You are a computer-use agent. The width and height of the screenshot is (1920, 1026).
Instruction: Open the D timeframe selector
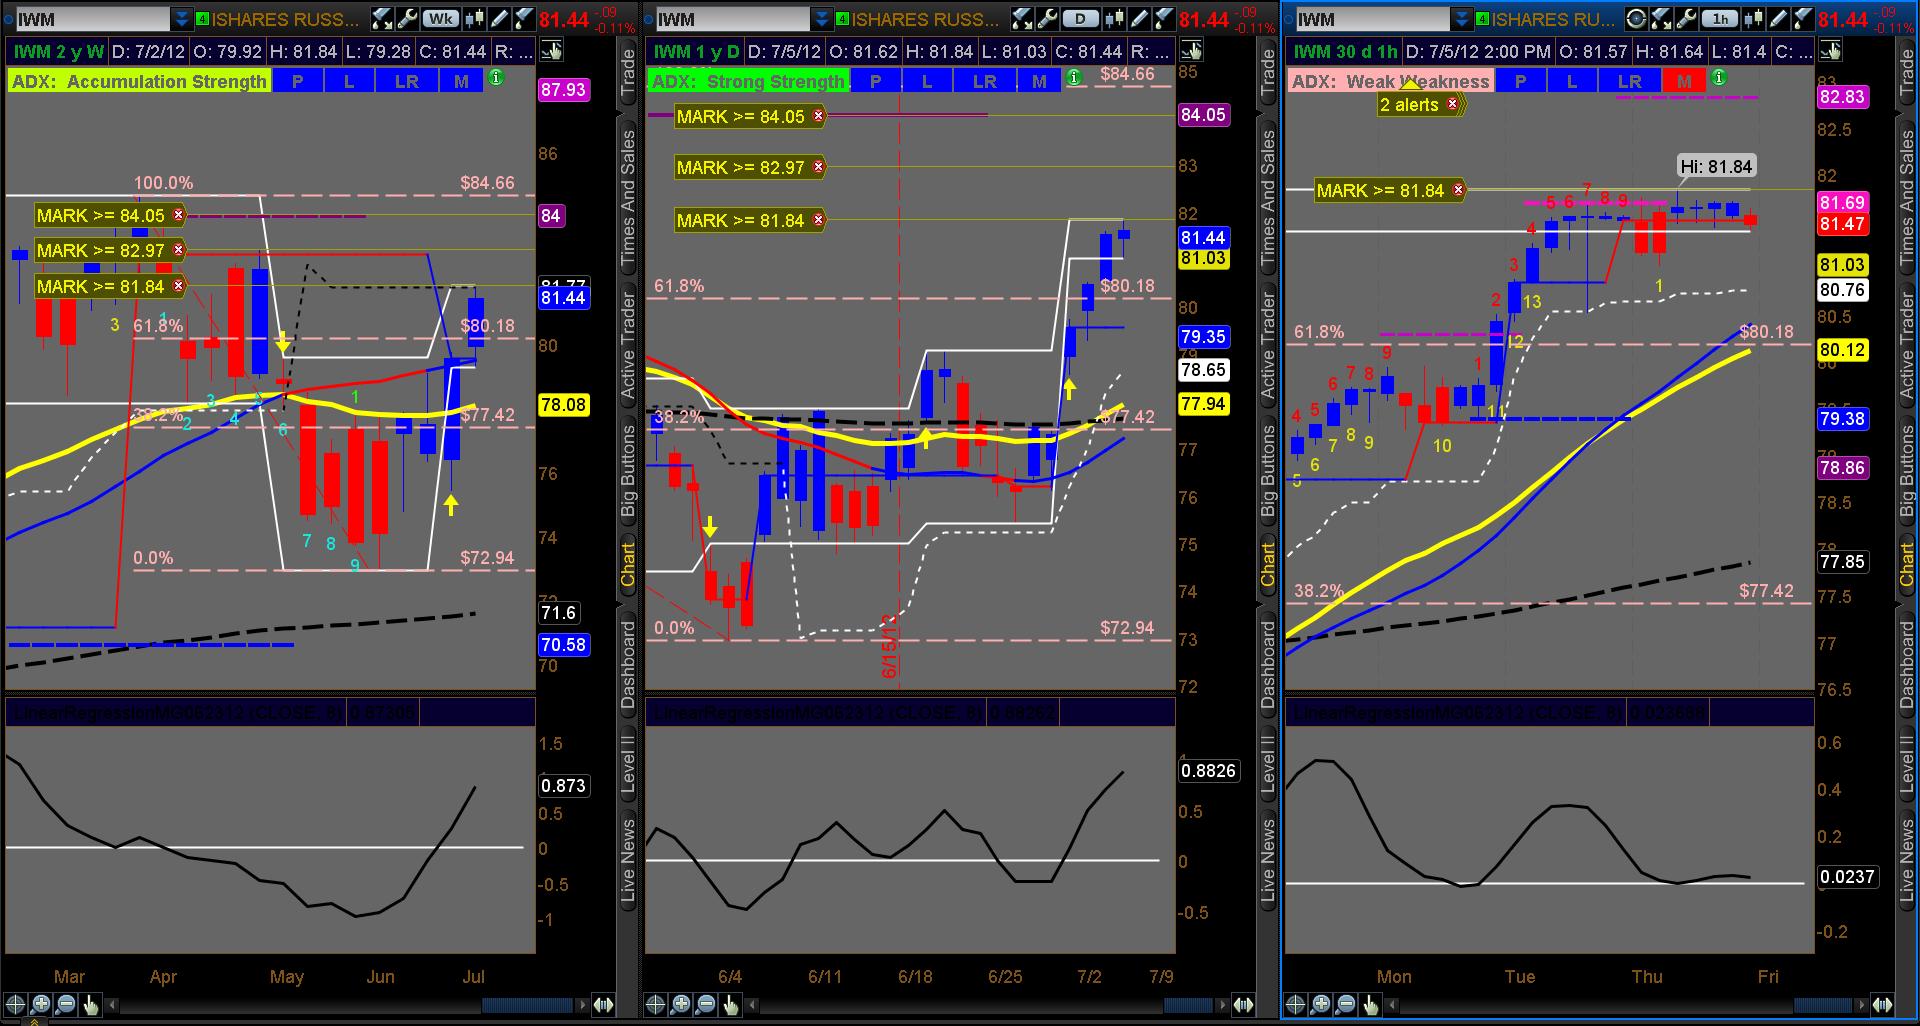tap(1080, 19)
